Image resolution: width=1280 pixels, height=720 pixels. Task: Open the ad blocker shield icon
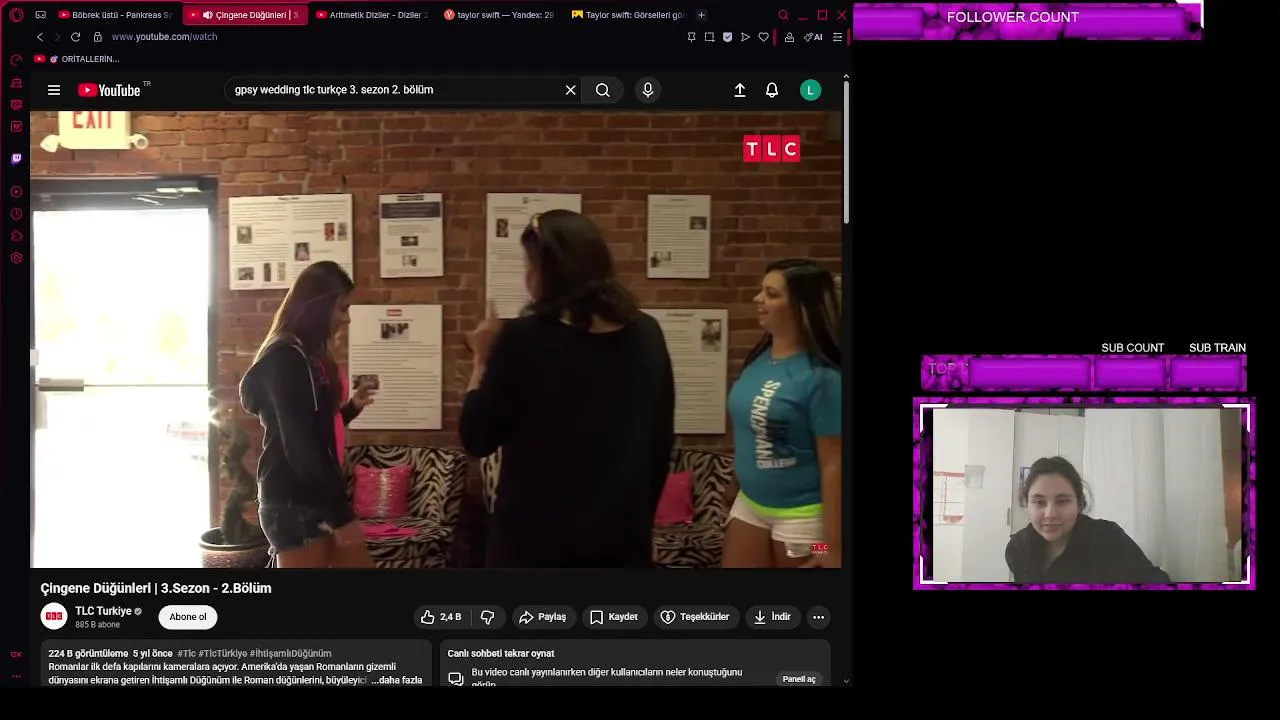(727, 37)
